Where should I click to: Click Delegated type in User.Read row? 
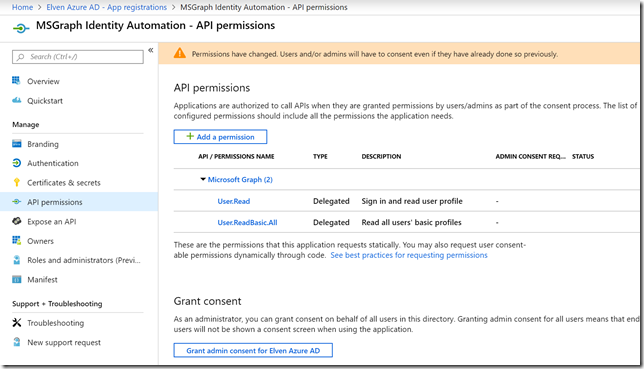331,201
